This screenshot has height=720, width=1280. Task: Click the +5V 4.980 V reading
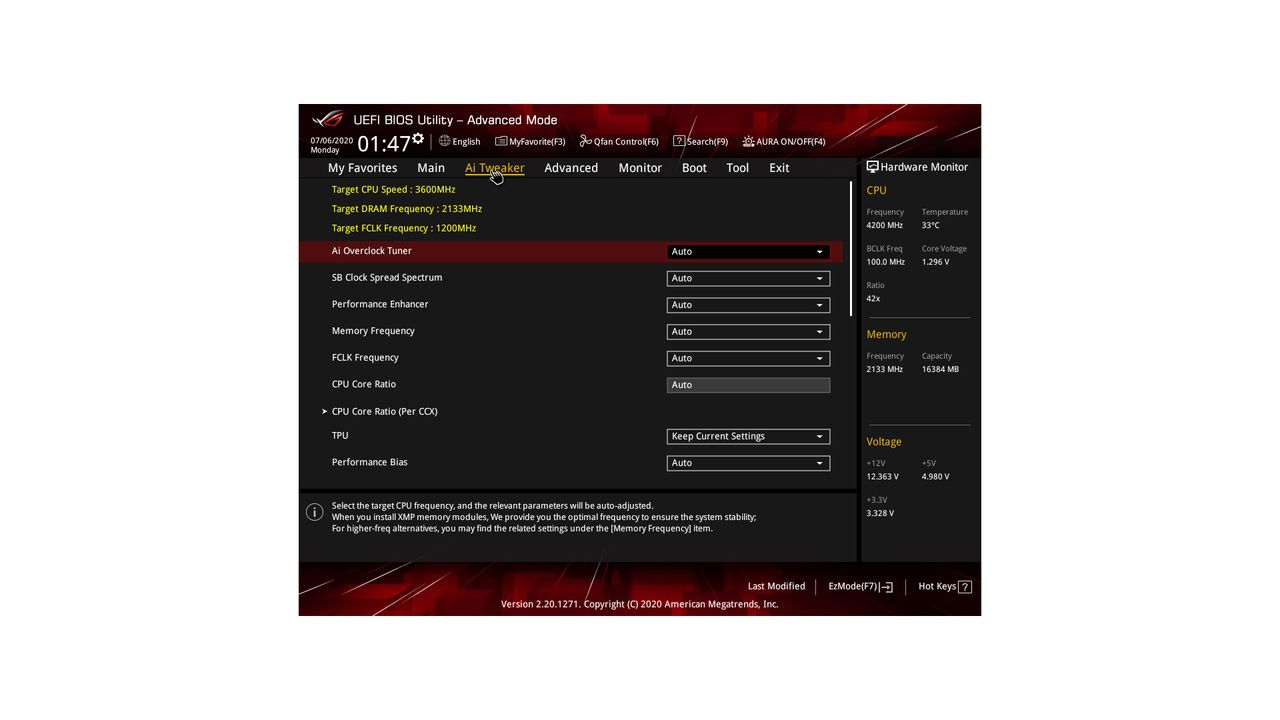pos(935,477)
